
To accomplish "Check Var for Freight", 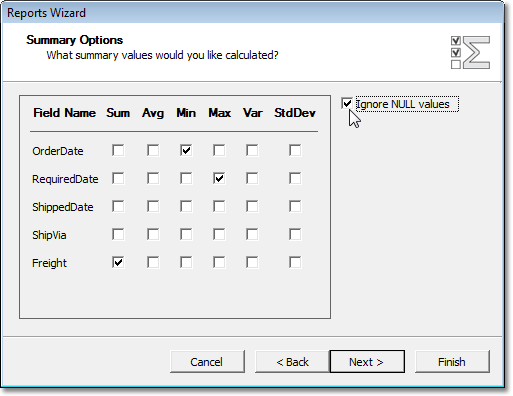I will pyautogui.click(x=252, y=262).
